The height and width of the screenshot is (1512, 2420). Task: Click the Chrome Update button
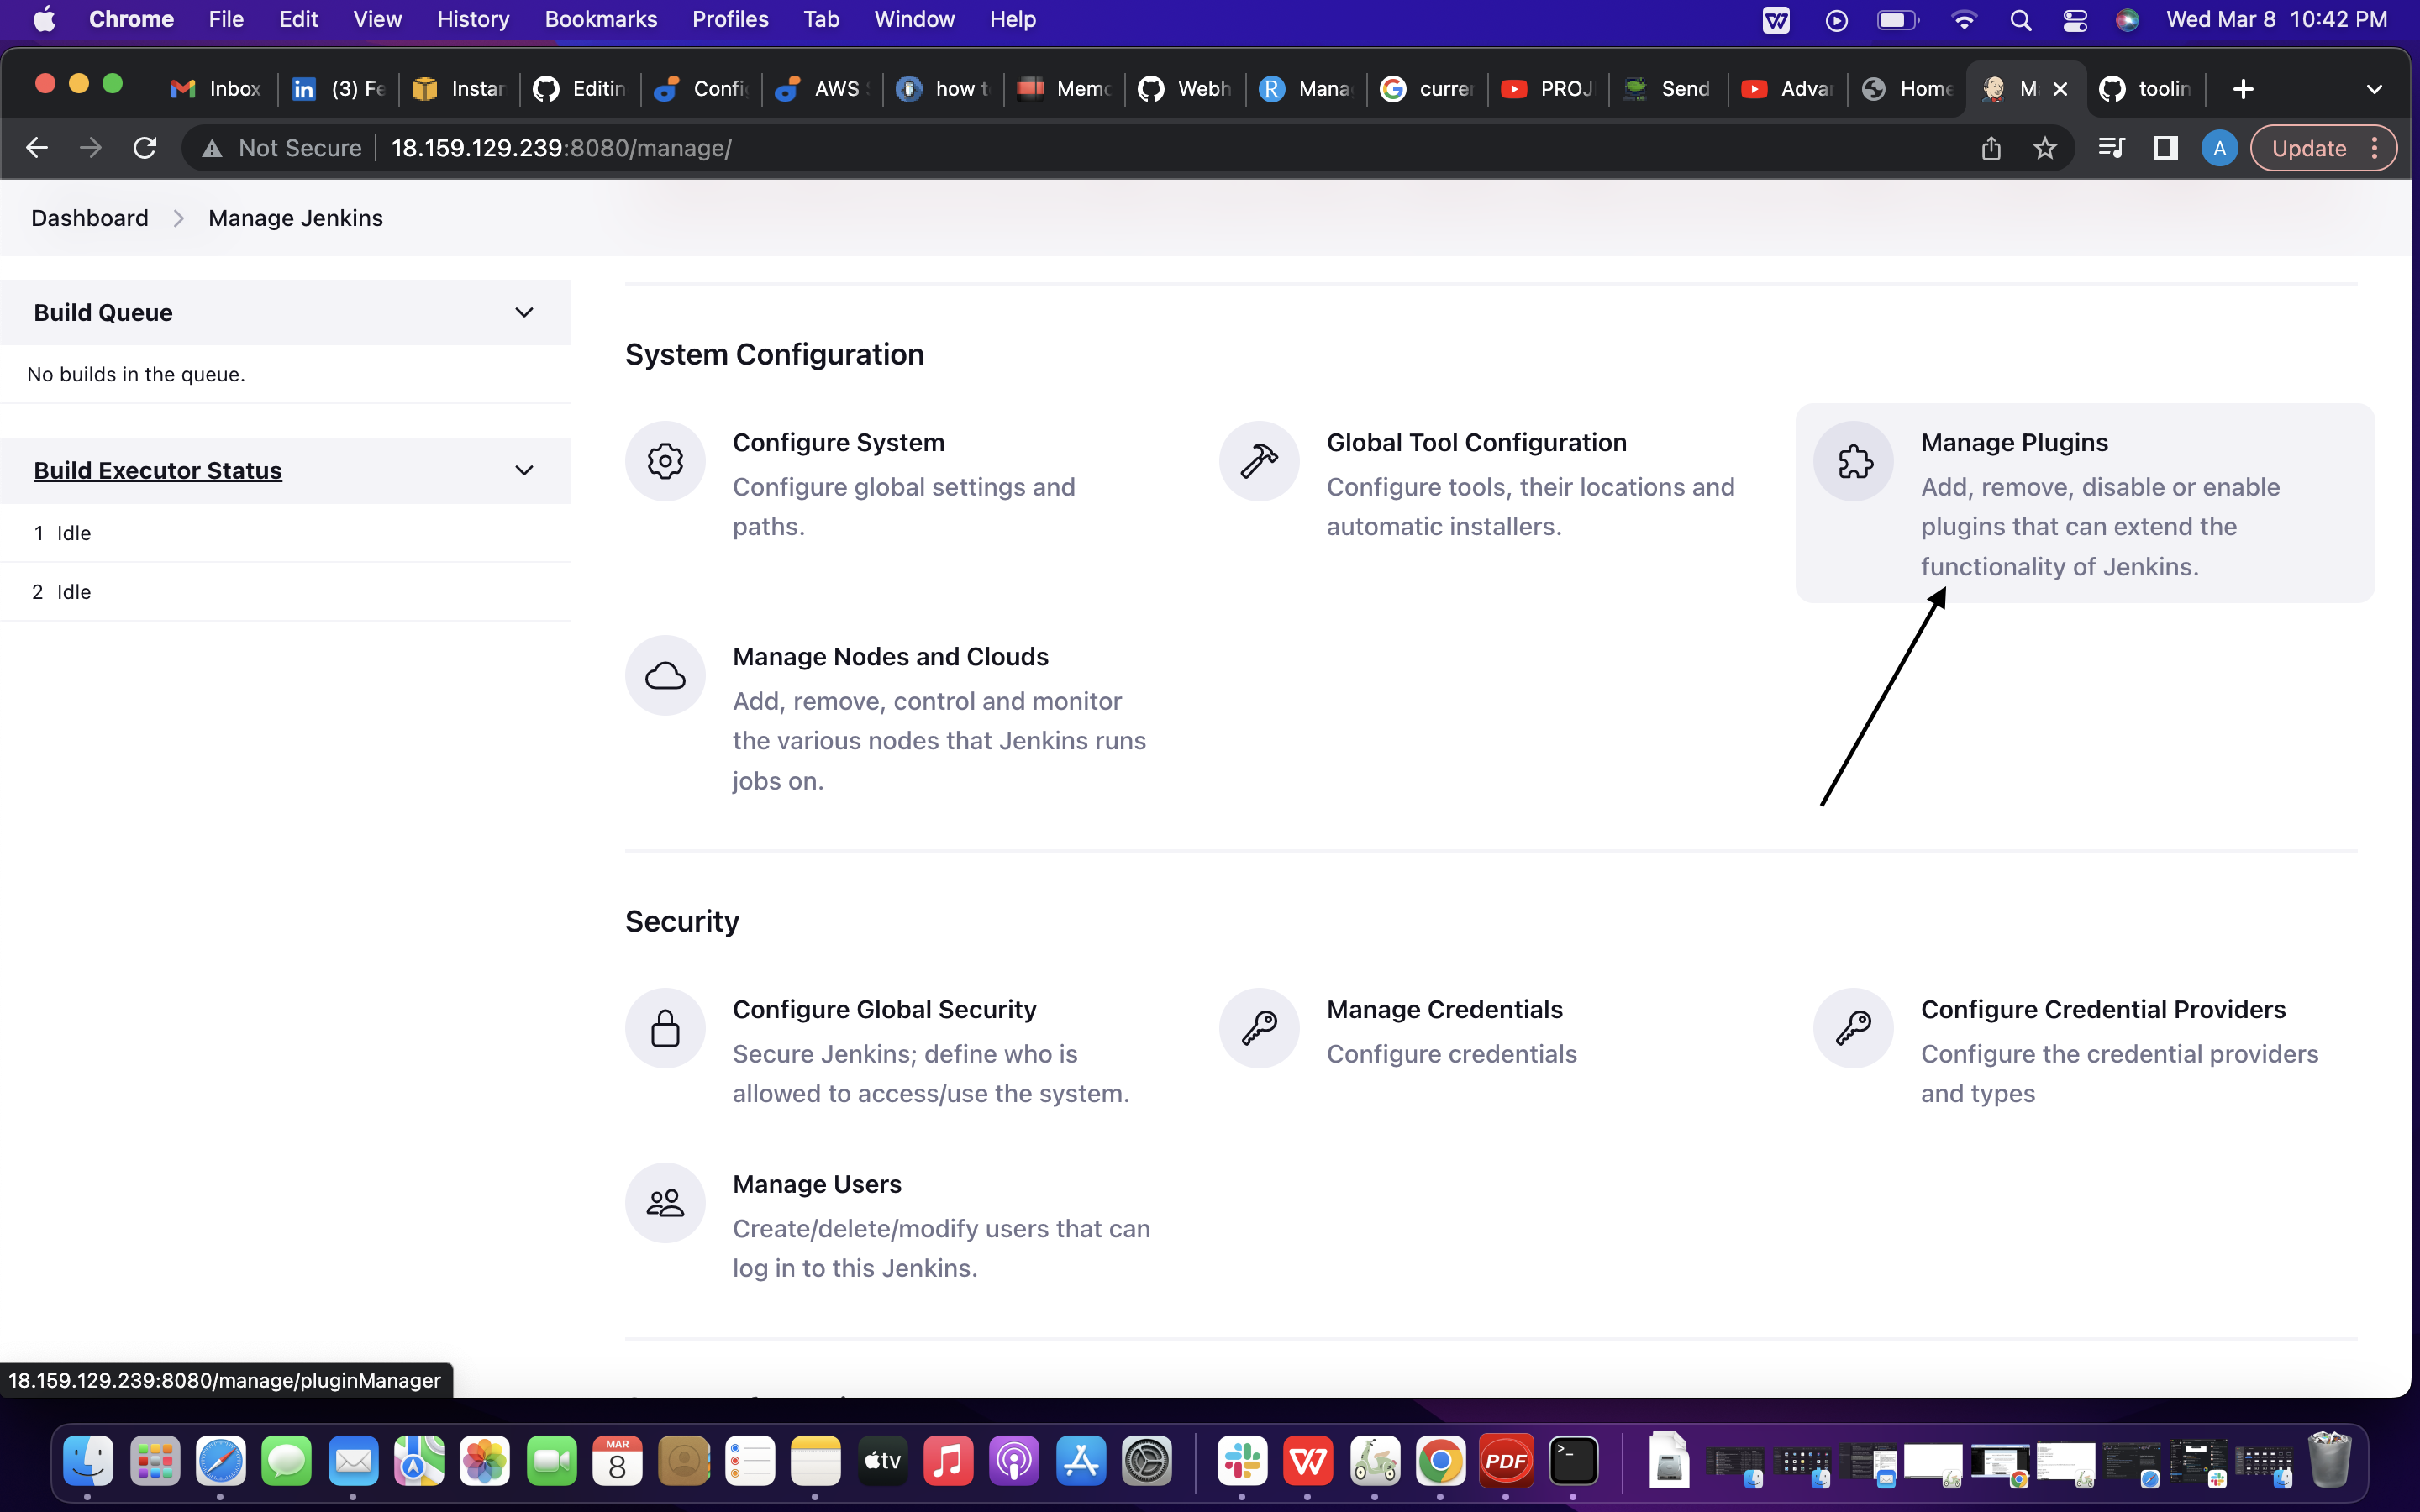coord(2308,148)
